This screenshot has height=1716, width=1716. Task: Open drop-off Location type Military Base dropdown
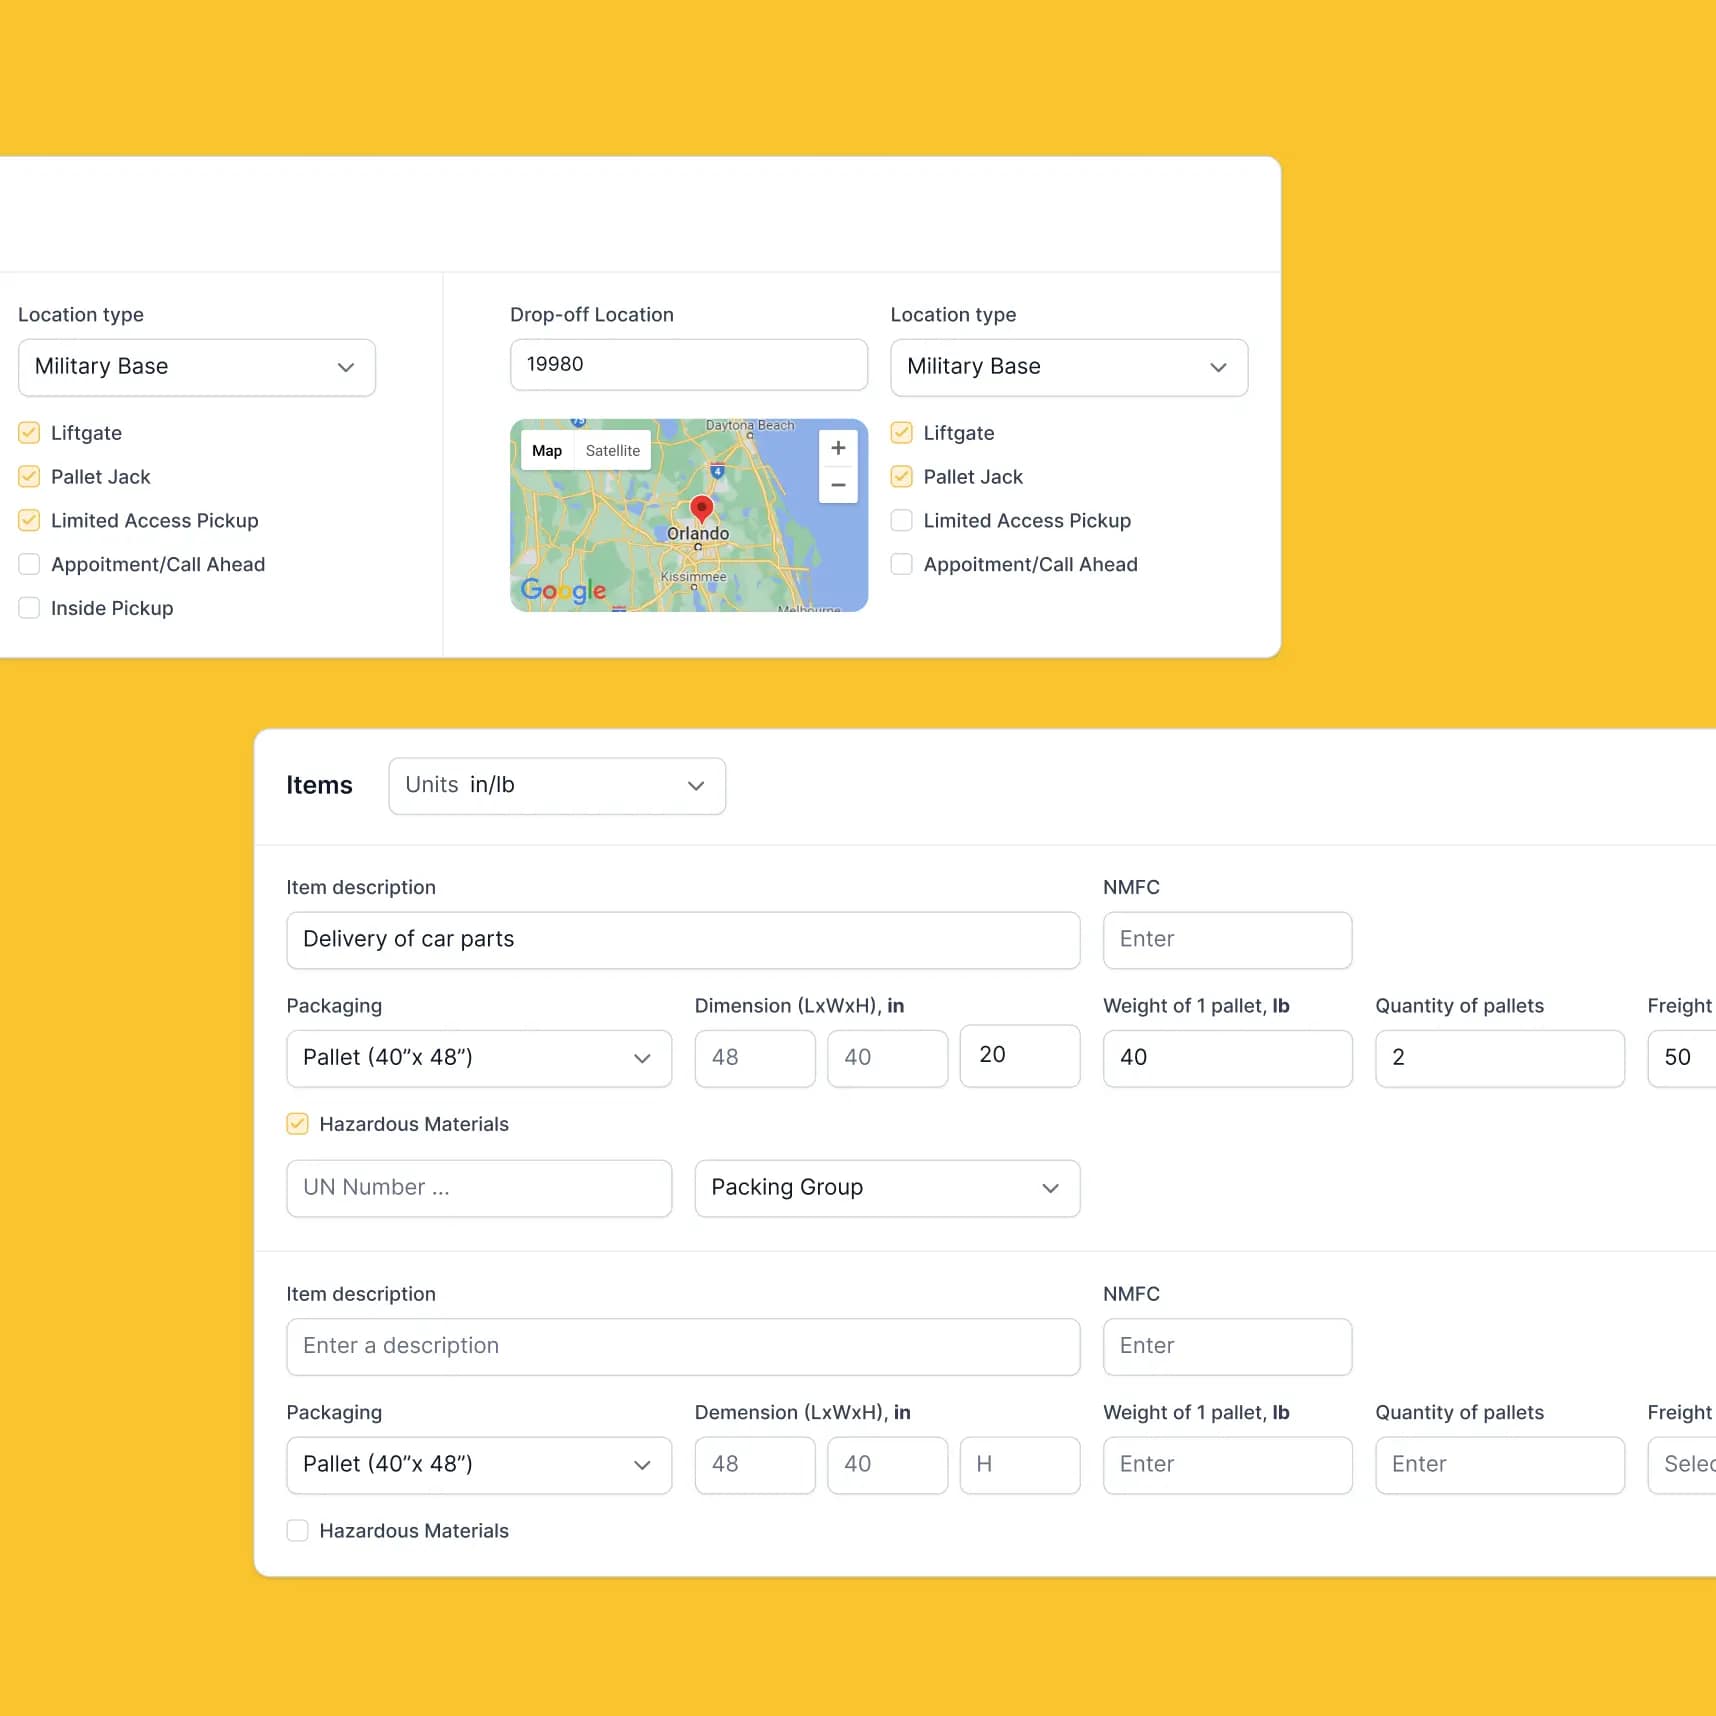[1068, 367]
